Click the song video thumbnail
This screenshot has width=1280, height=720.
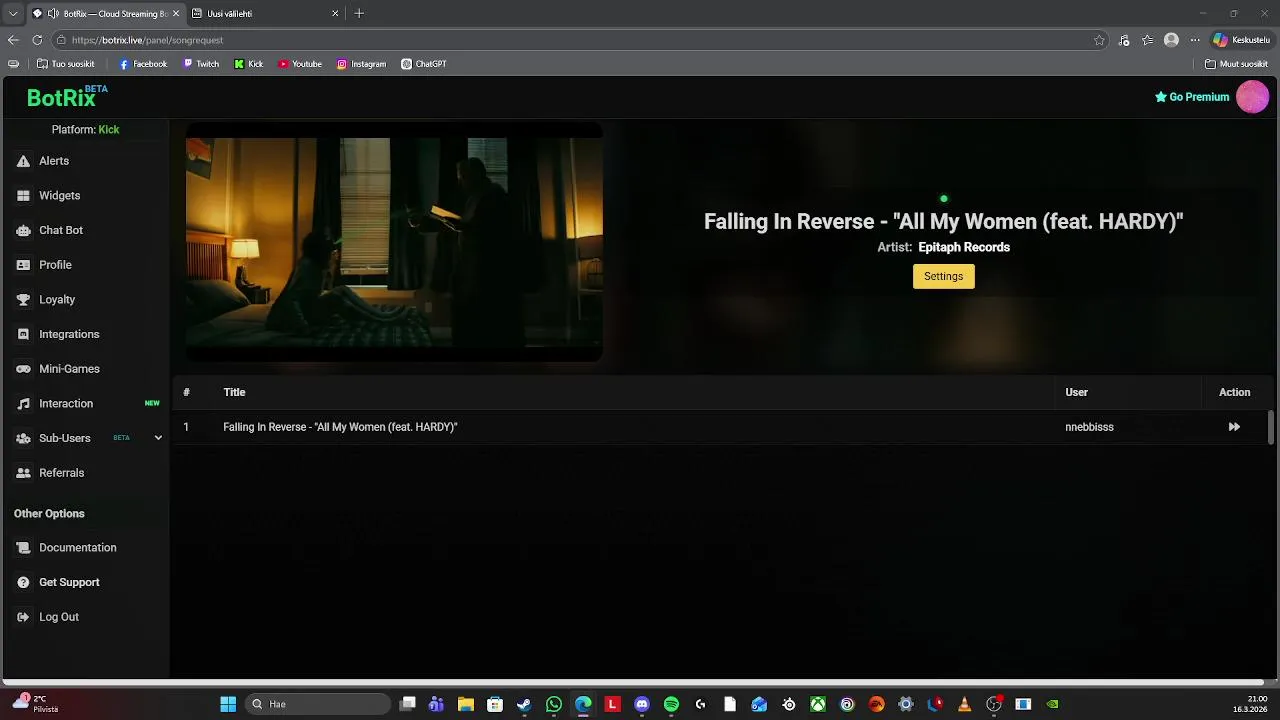coord(394,242)
